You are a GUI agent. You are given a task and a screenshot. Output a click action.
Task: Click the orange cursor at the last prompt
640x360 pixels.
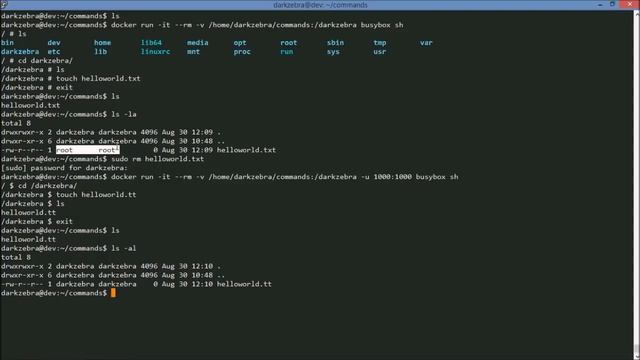pyautogui.click(x=113, y=293)
